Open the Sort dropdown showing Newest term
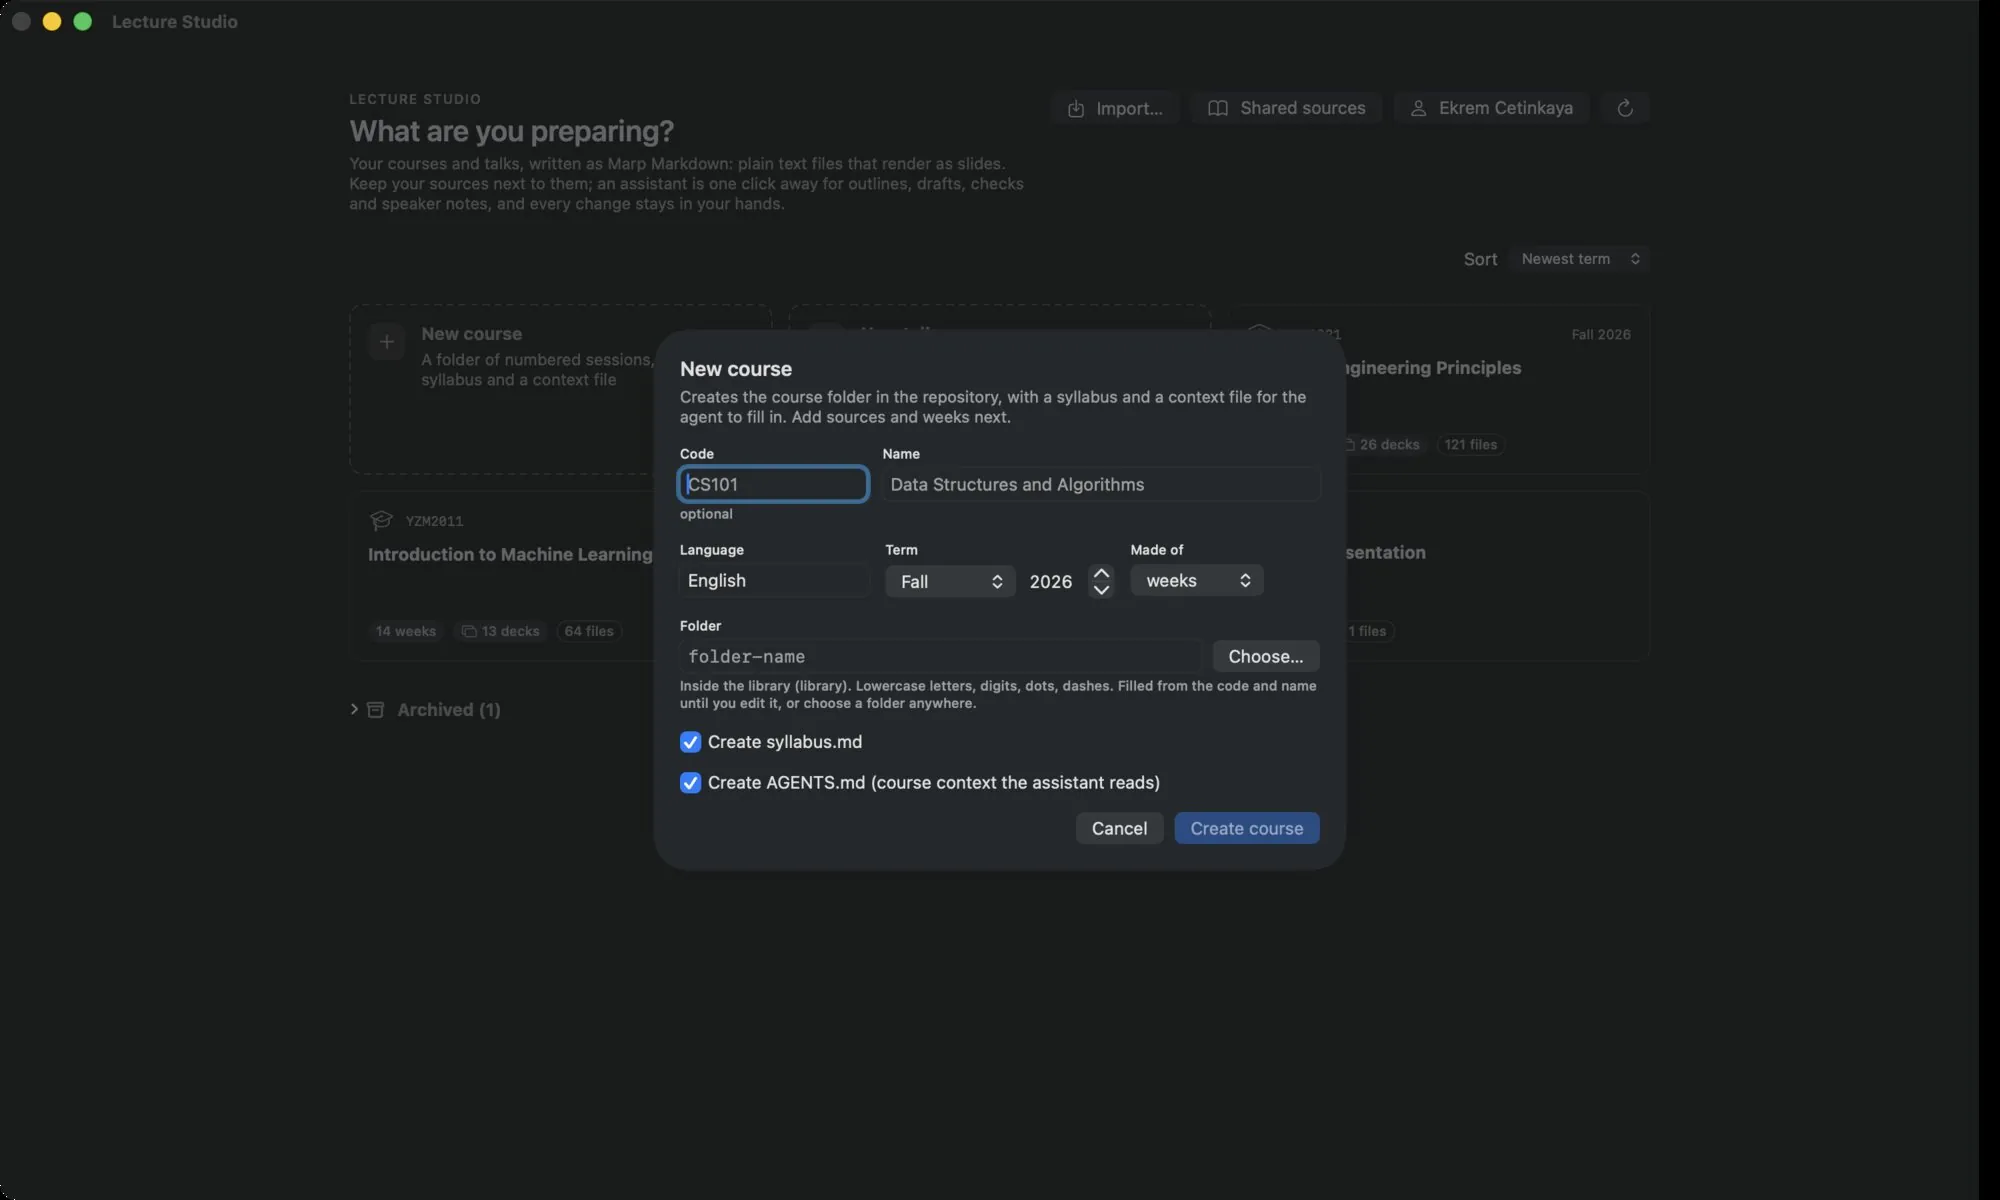Viewport: 2000px width, 1200px height. (x=1579, y=259)
